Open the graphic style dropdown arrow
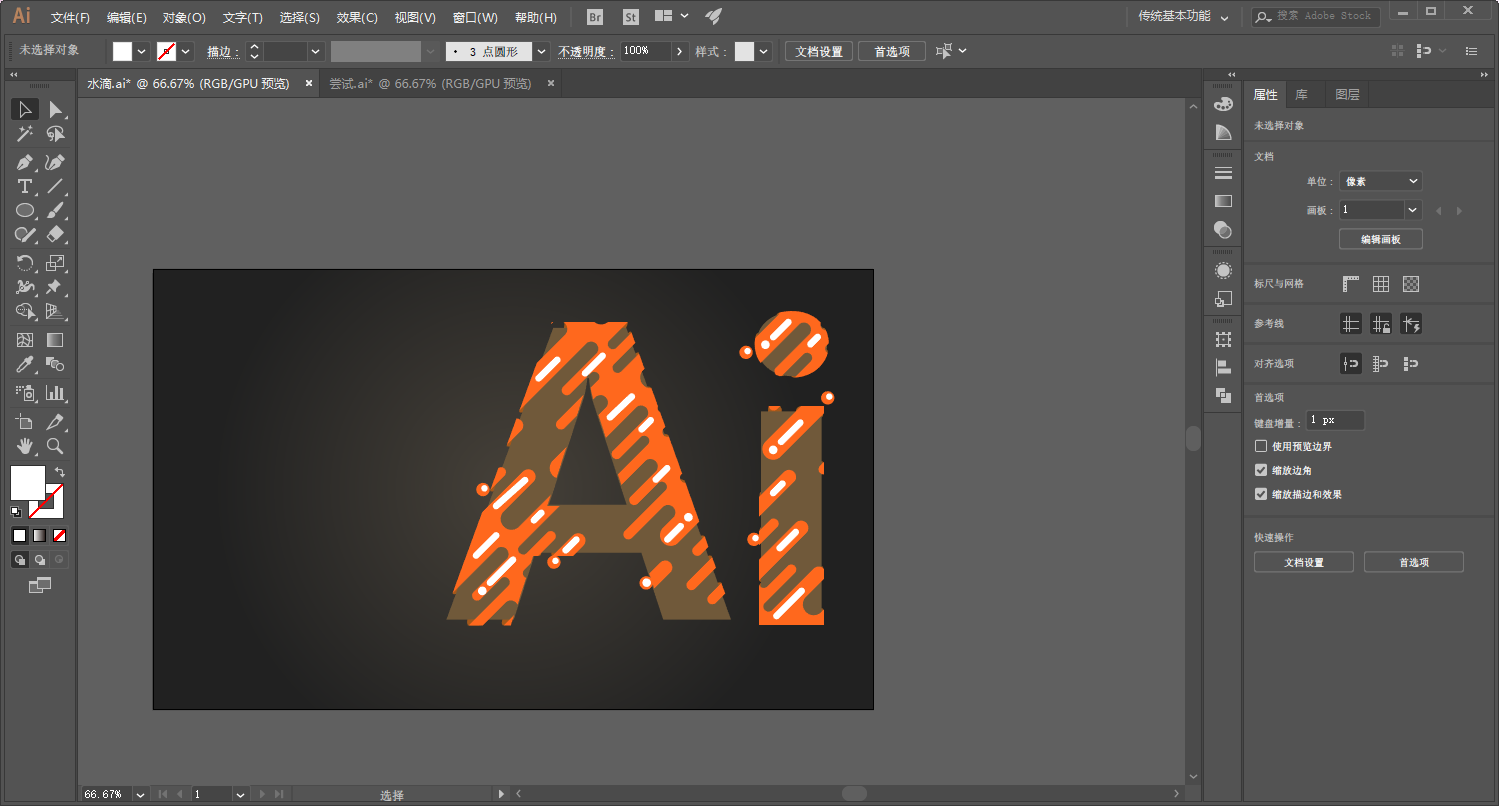This screenshot has height=806, width=1499. (x=765, y=51)
